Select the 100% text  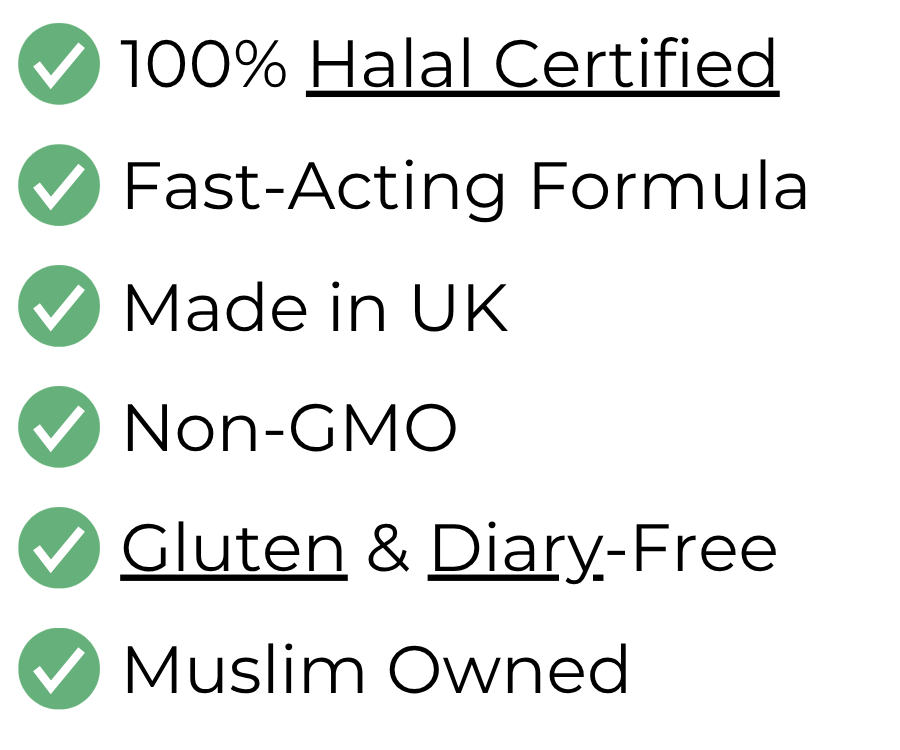point(206,64)
